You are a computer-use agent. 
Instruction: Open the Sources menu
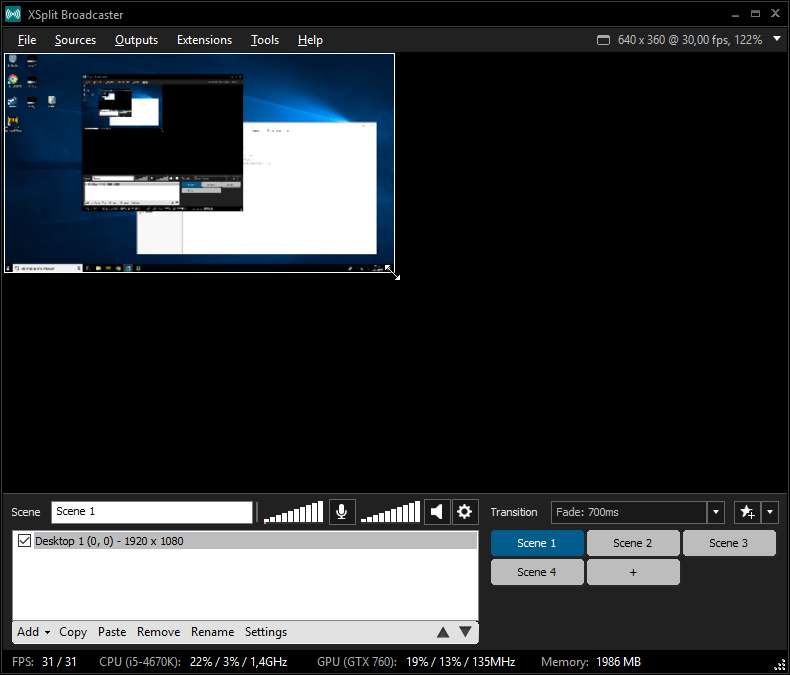point(75,40)
